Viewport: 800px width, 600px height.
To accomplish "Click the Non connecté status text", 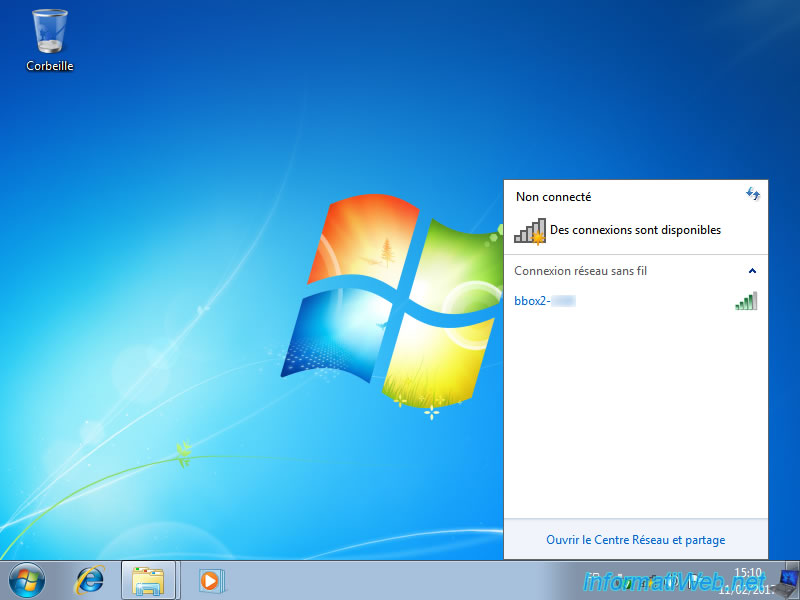I will click(554, 197).
